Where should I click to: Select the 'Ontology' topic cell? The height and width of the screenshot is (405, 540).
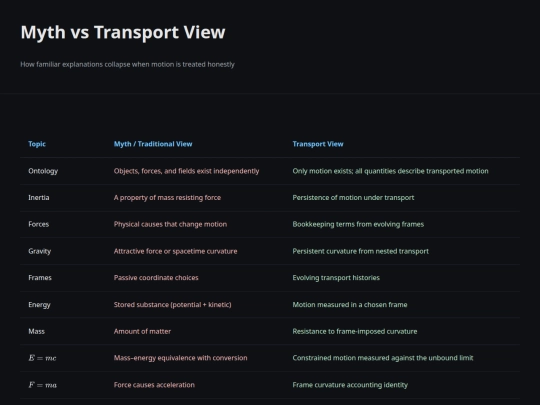(x=43, y=171)
